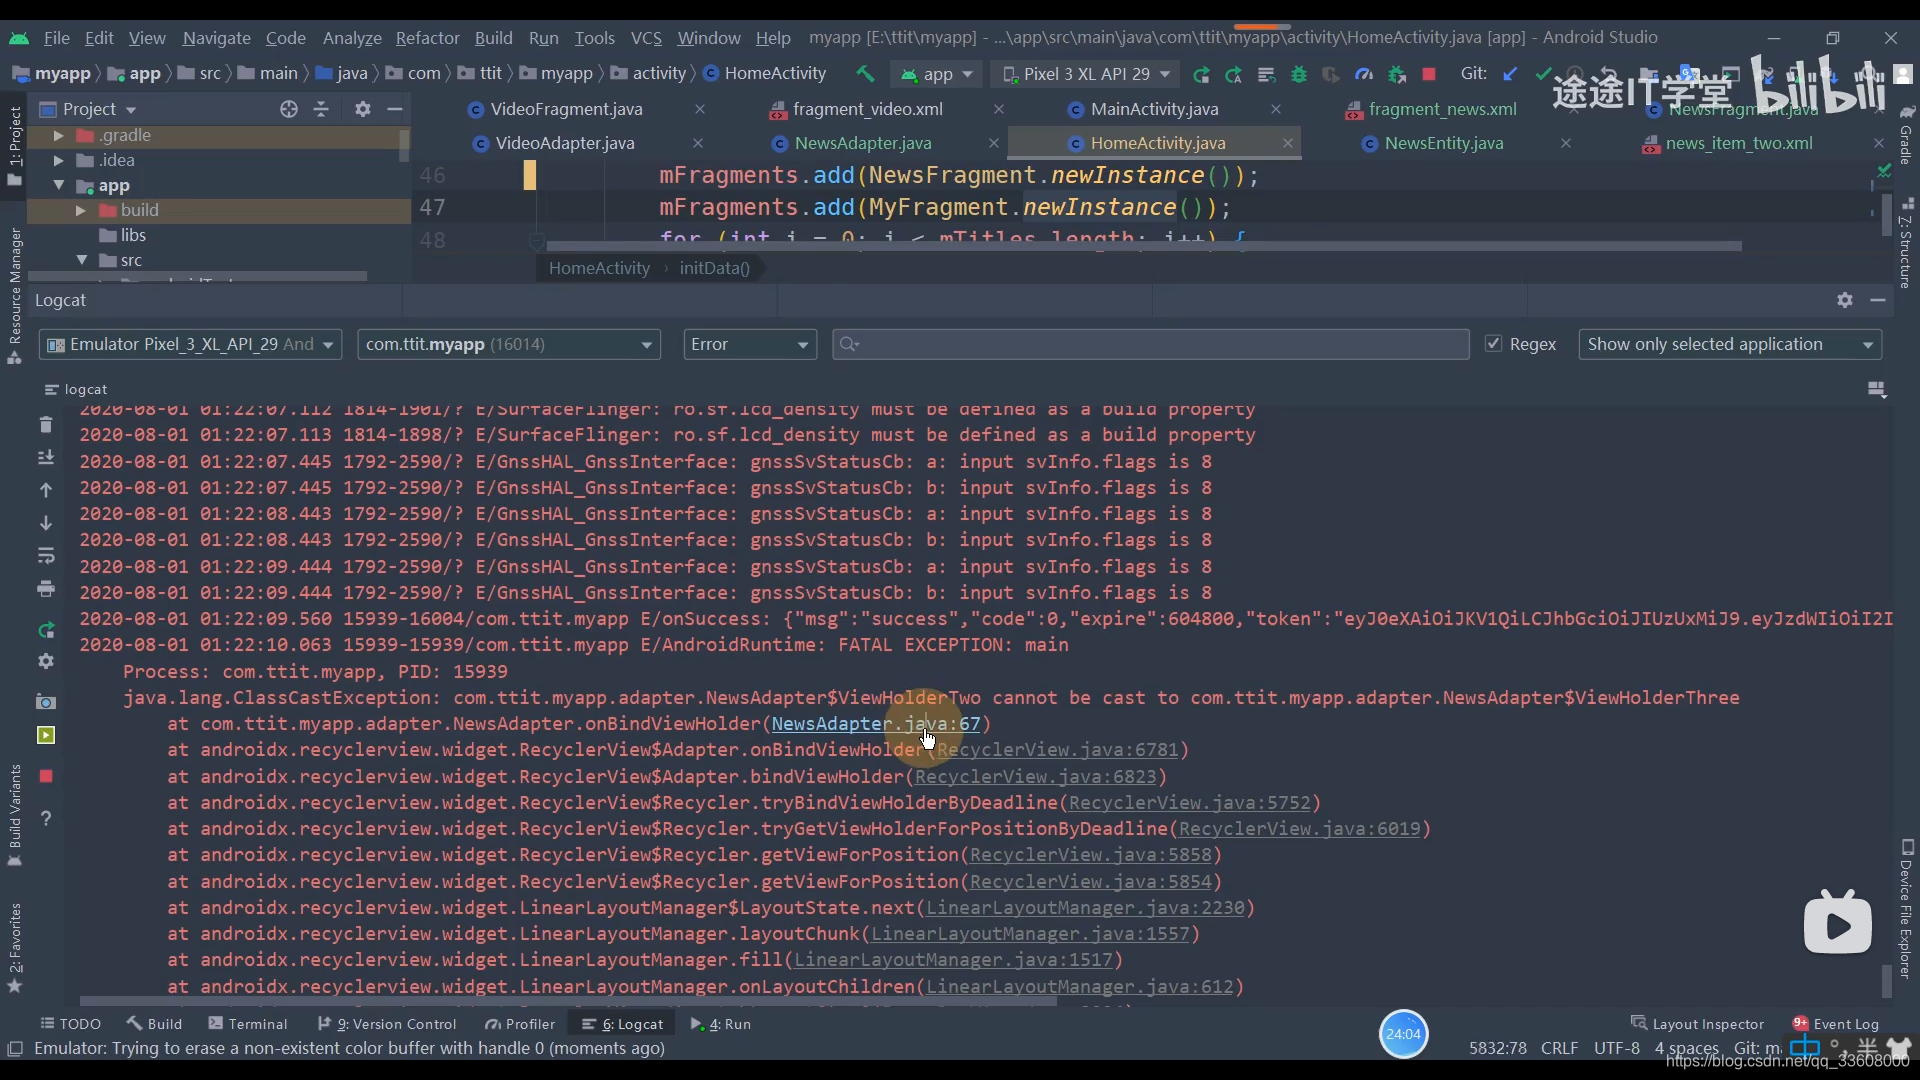Switch to the VideoFragment.java tab

click(x=566, y=109)
